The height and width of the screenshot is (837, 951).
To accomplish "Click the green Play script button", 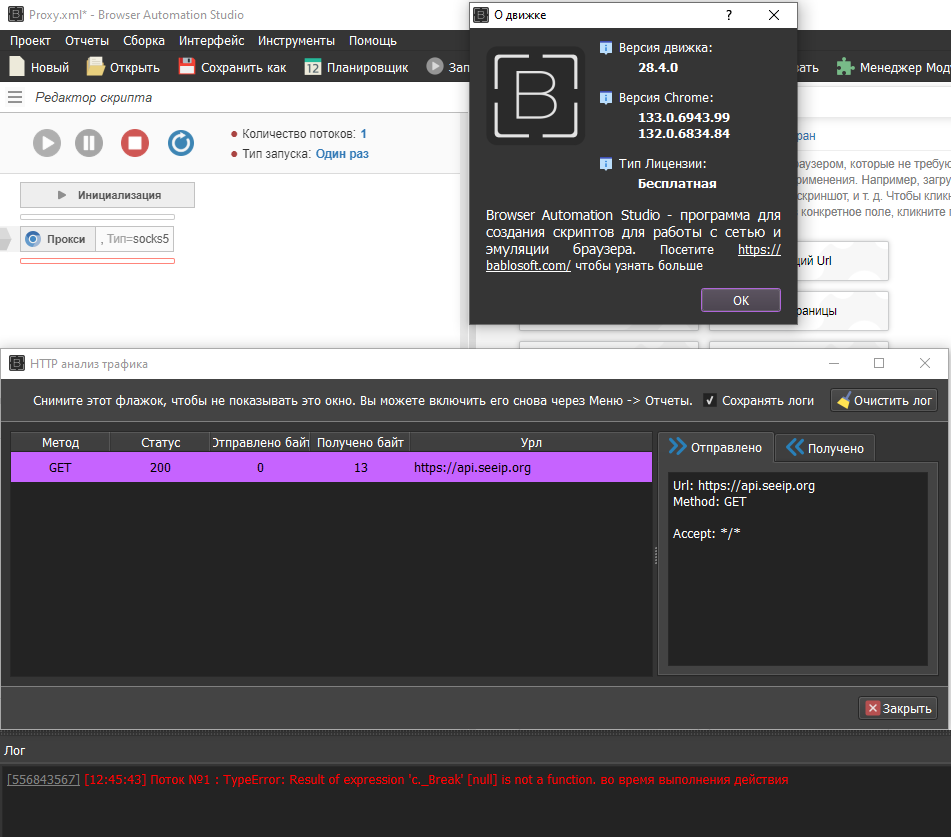I will click(x=46, y=142).
